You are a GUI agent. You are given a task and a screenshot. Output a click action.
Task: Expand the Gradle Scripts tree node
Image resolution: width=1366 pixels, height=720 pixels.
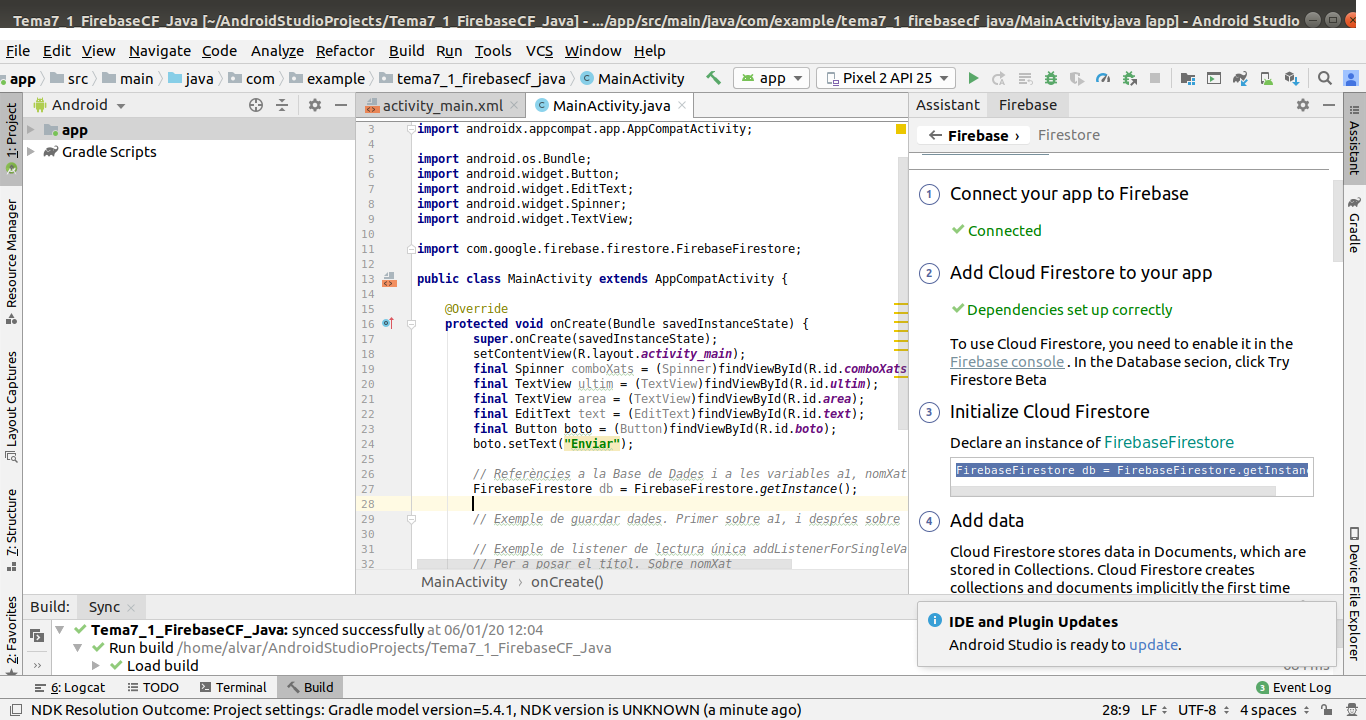[x=31, y=152]
